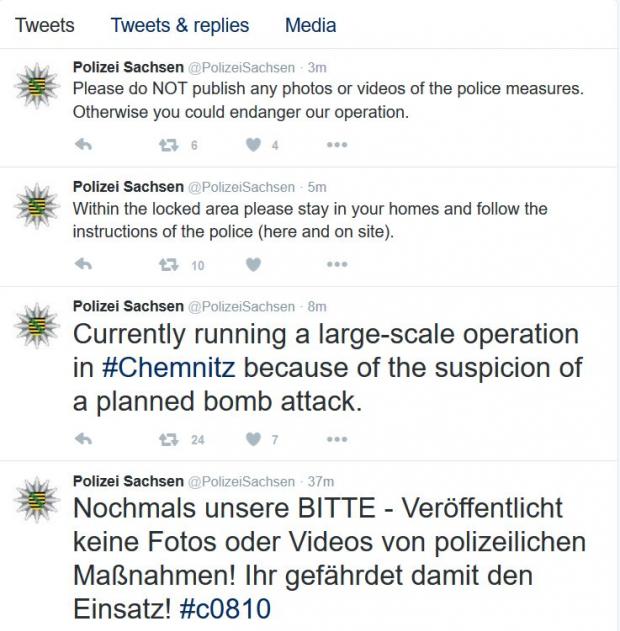The width and height of the screenshot is (620, 631).
Task: Open the 8m timestamp permalink
Action: (x=317, y=306)
